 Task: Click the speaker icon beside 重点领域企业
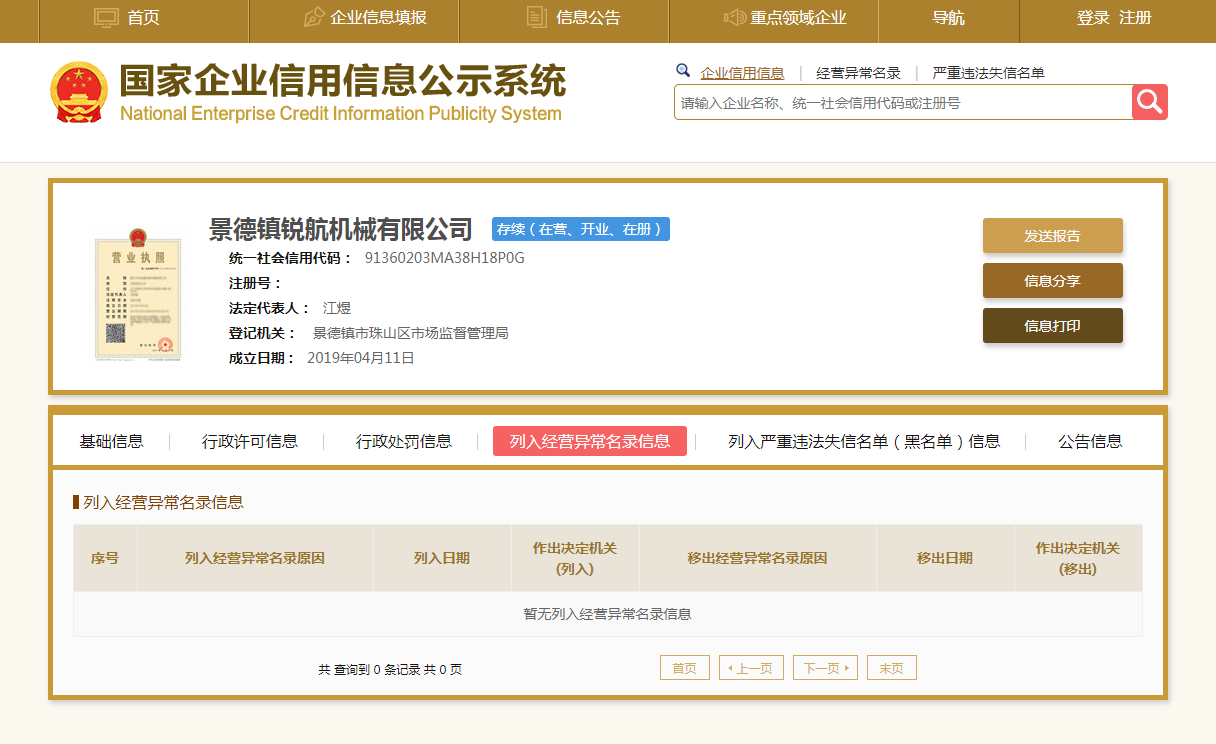[x=735, y=17]
